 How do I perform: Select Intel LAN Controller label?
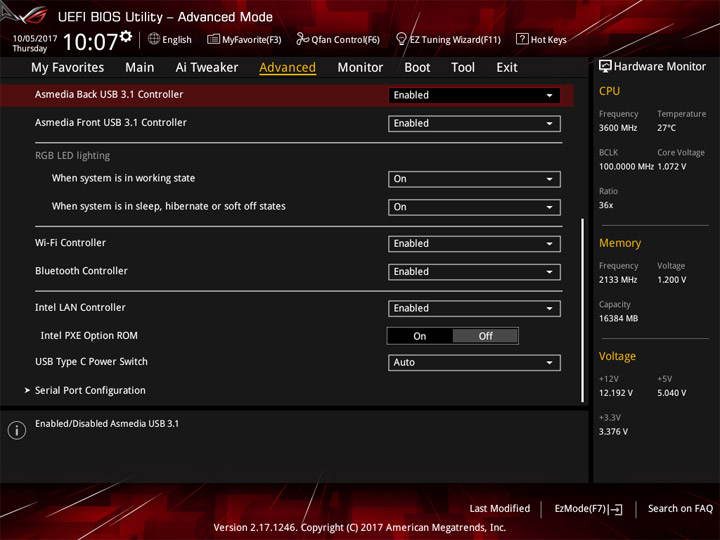coord(80,308)
